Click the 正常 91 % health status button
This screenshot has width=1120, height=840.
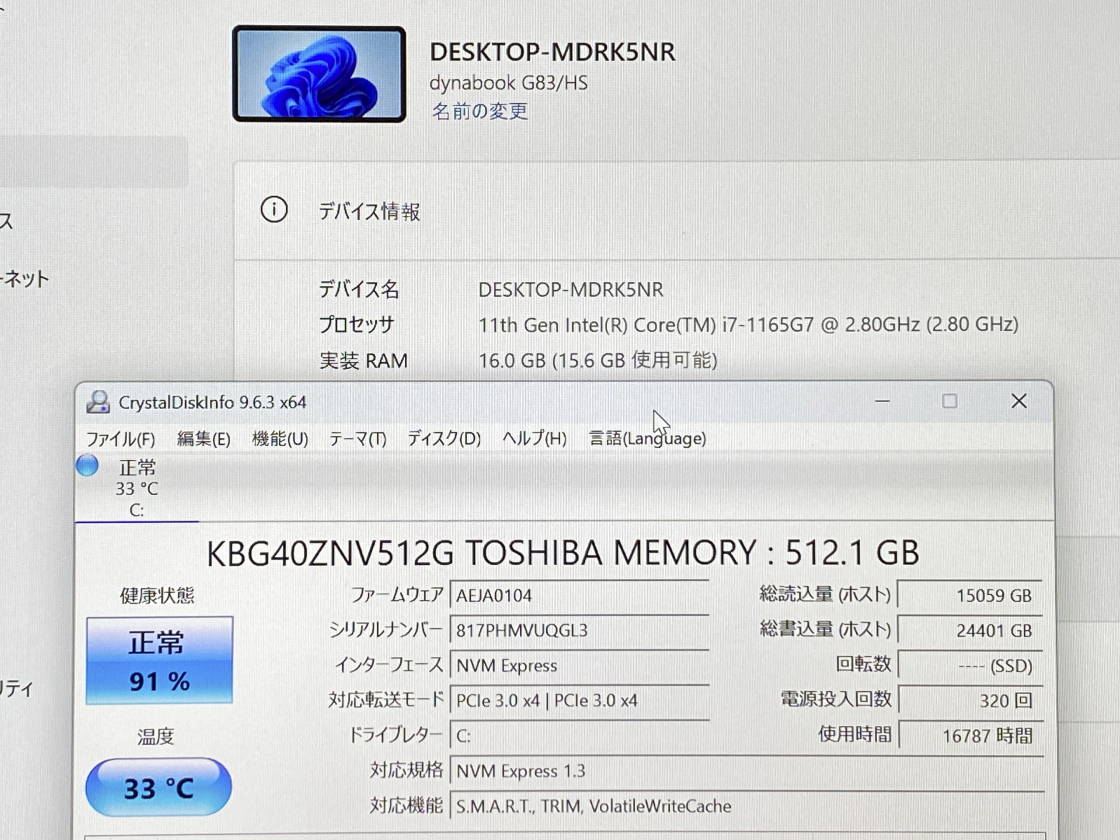coord(159,660)
